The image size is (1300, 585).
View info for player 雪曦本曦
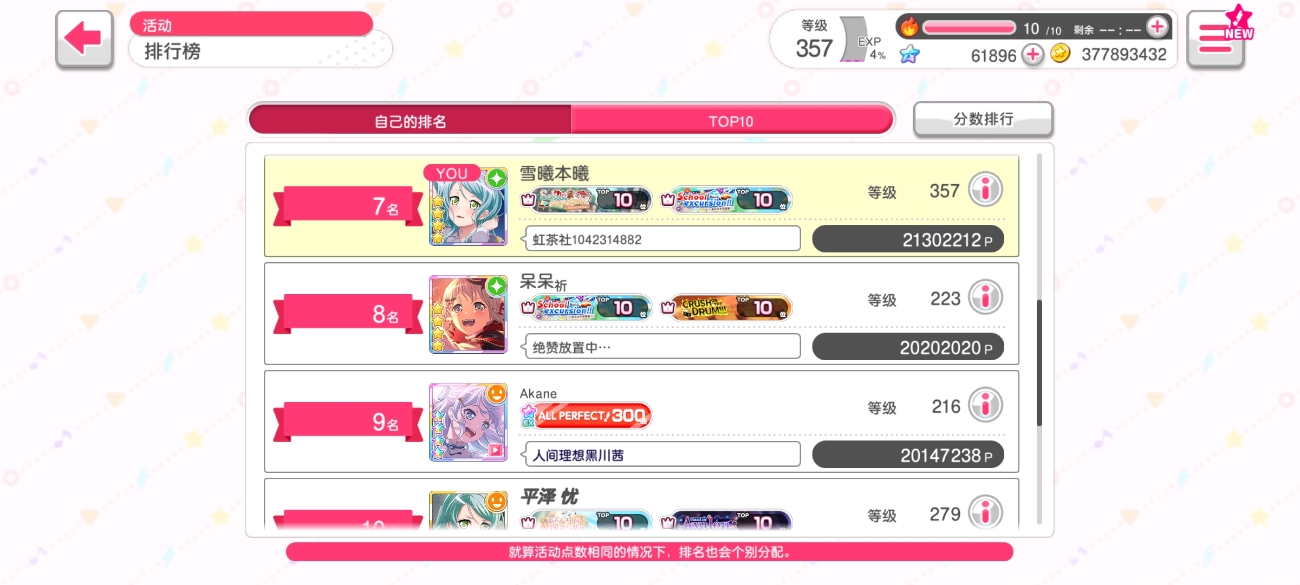(x=985, y=189)
